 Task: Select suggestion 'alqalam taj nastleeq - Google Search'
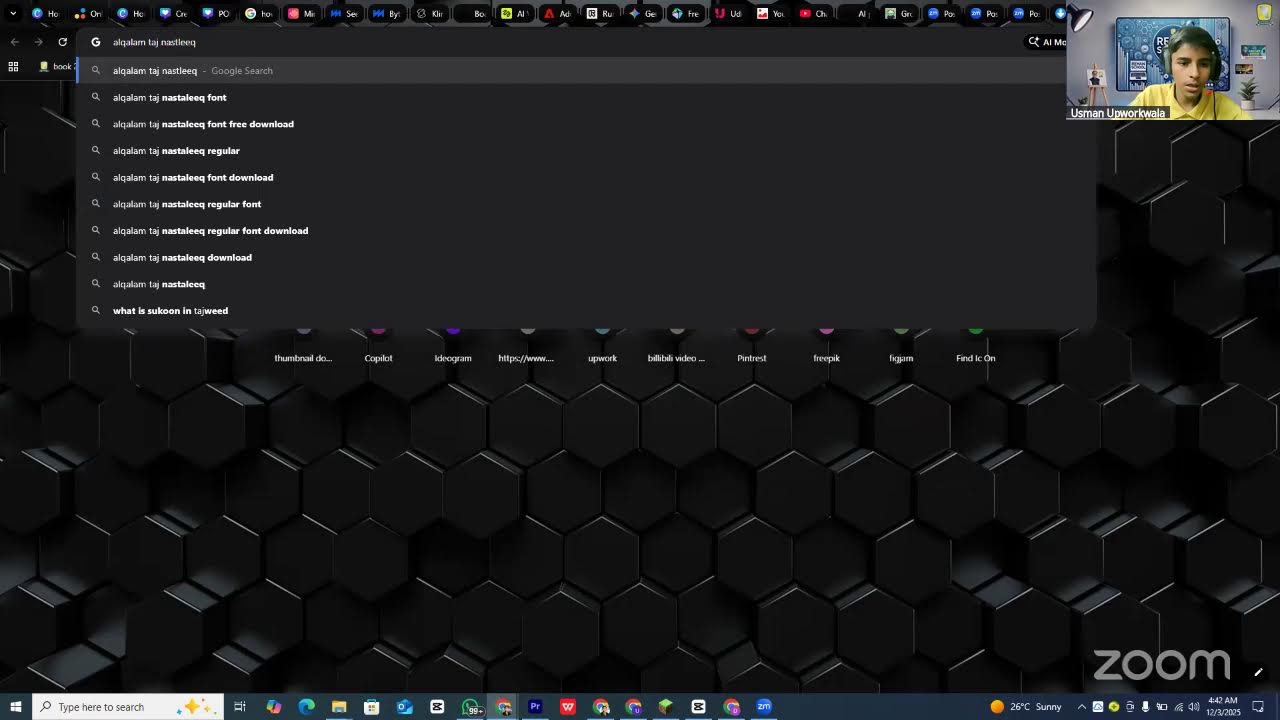click(586, 71)
